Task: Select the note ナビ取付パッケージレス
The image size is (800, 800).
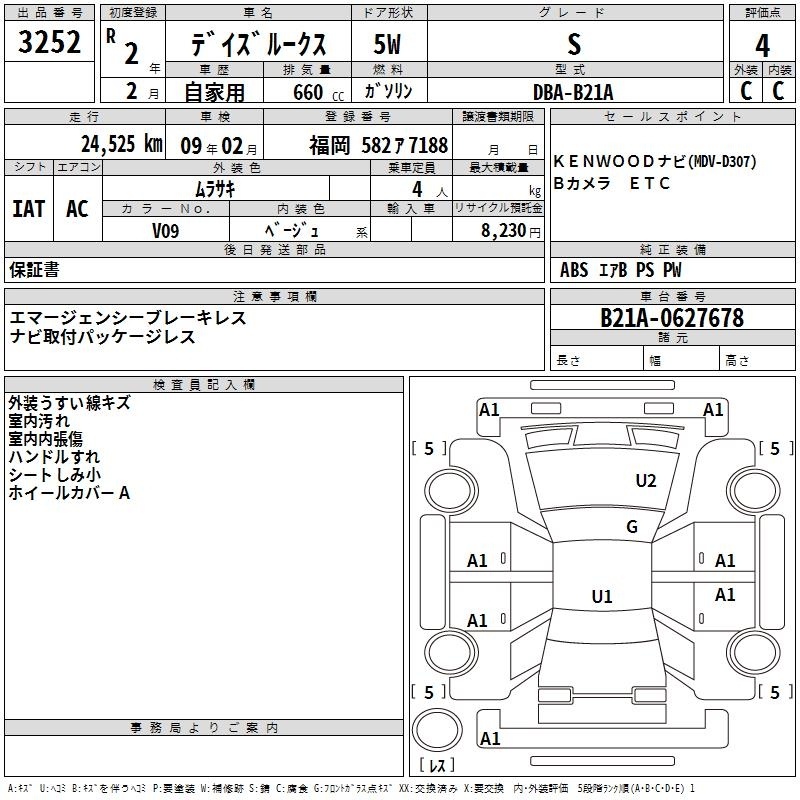Action: click(x=103, y=337)
